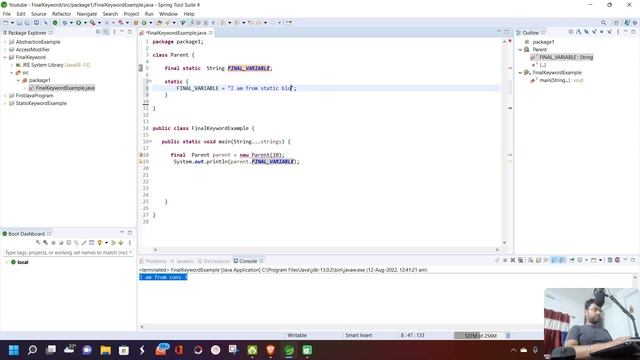Collapse the FinalKeyword project
Image resolution: width=640 pixels, height=360 pixels.
tap(5, 58)
